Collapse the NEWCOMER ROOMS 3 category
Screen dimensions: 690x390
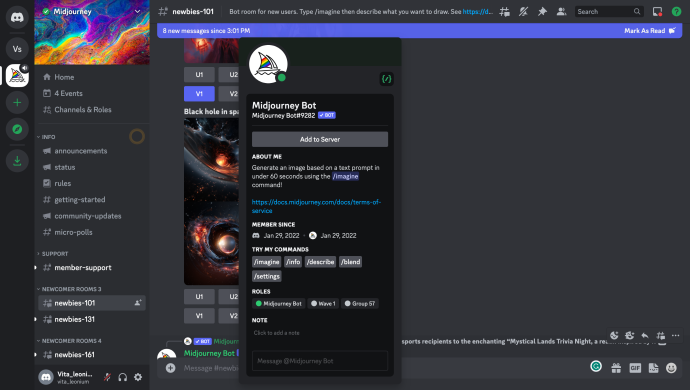[69, 289]
